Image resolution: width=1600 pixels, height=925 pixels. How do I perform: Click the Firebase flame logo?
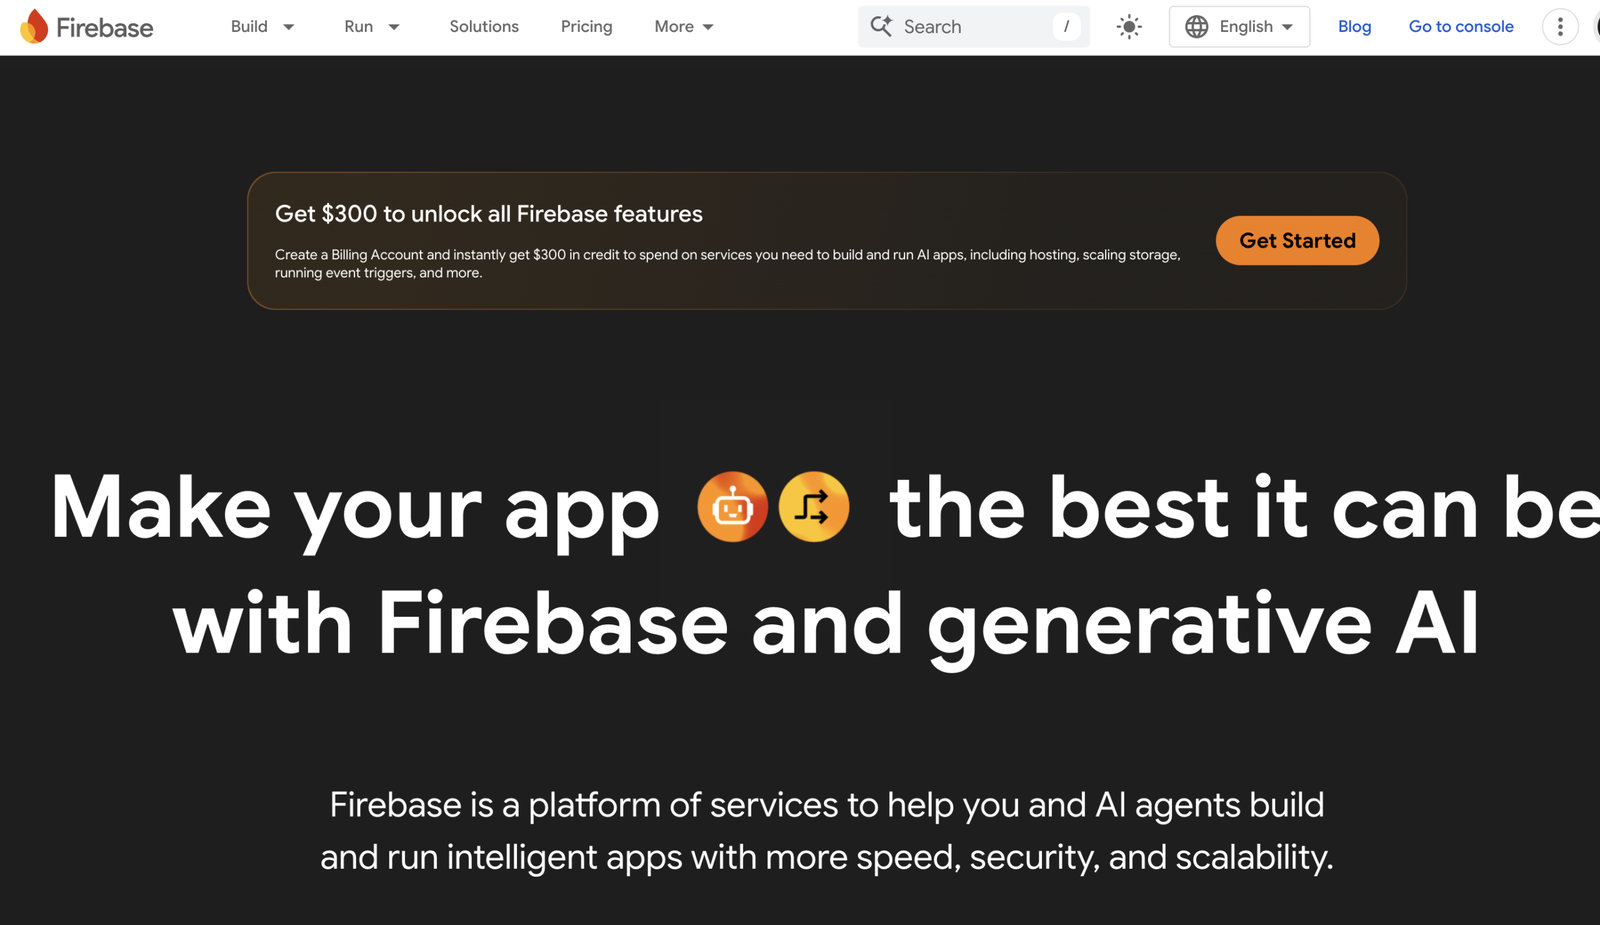tap(34, 27)
